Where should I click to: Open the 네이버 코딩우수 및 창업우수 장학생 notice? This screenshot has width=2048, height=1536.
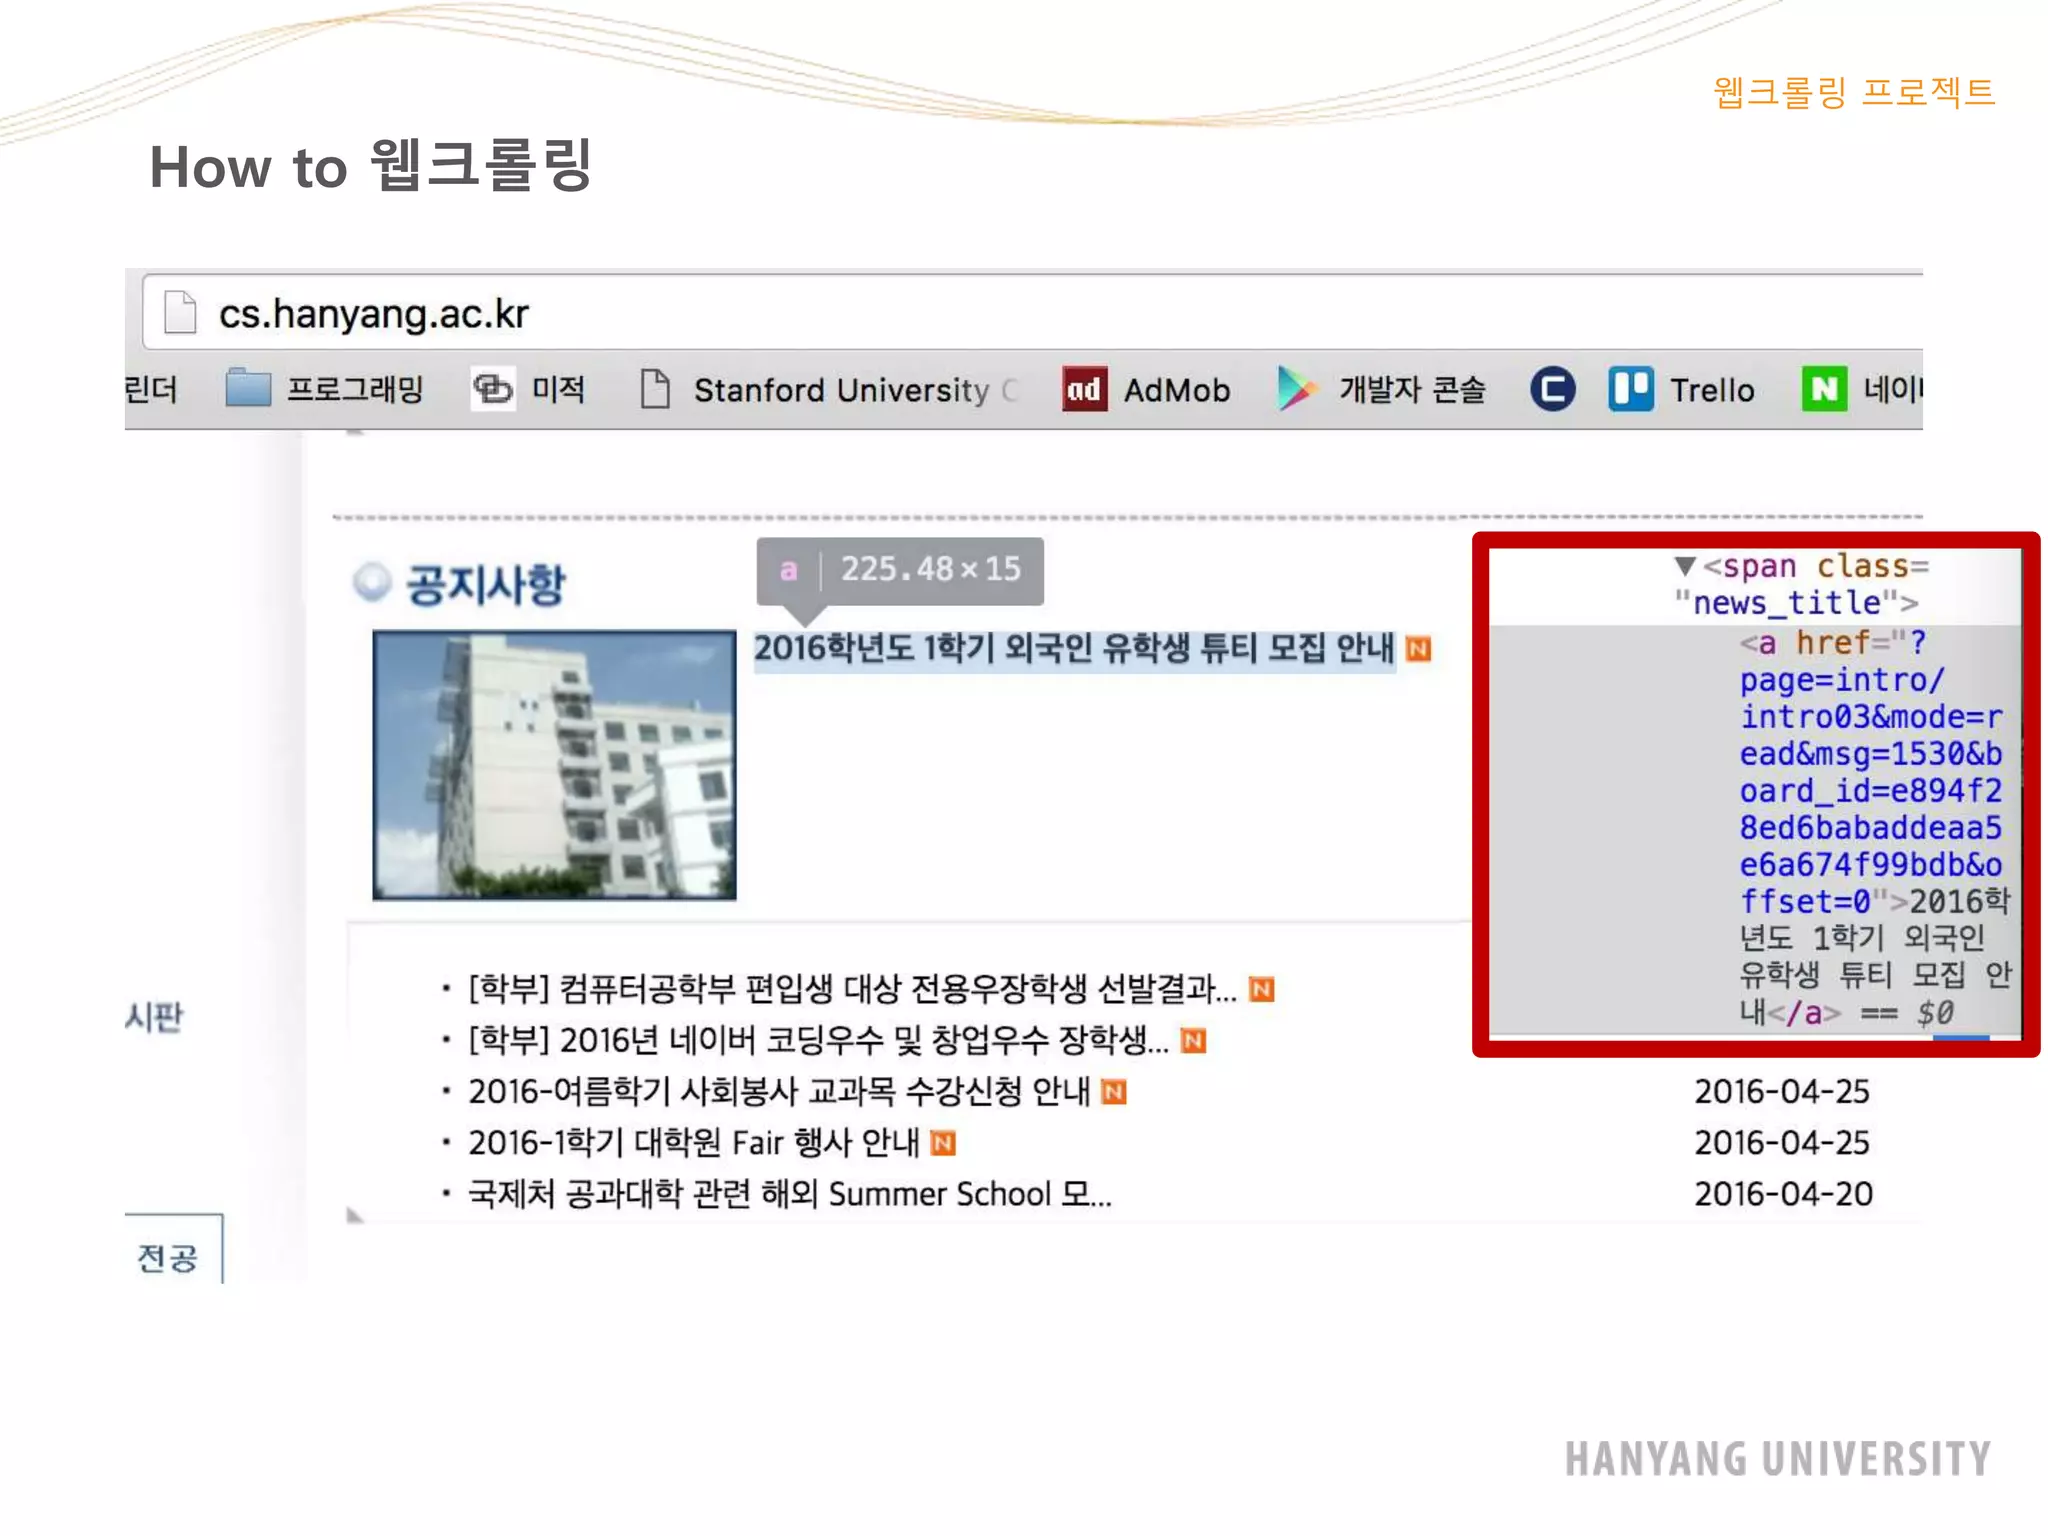click(818, 1040)
